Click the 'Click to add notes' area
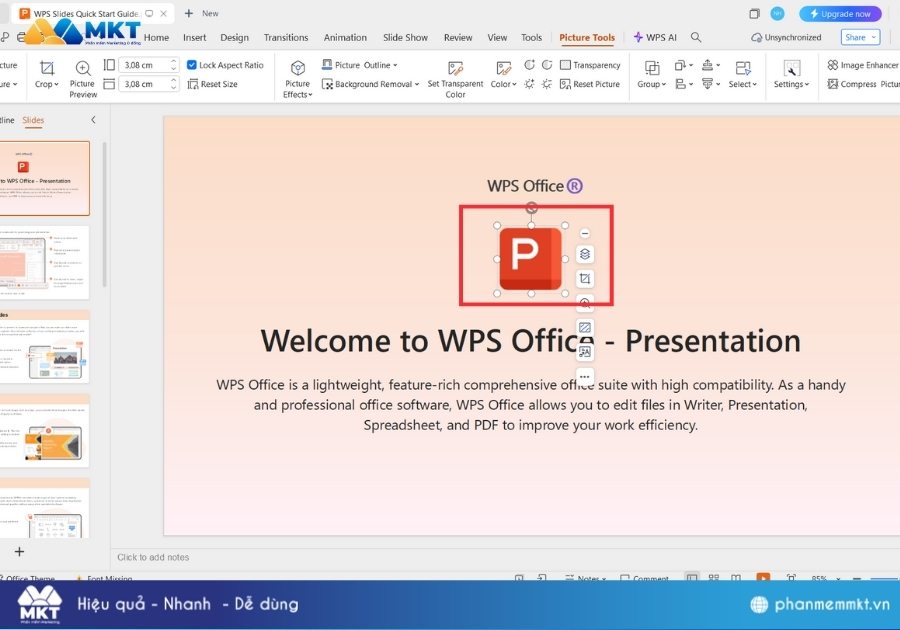The width and height of the screenshot is (900, 630). [x=153, y=557]
